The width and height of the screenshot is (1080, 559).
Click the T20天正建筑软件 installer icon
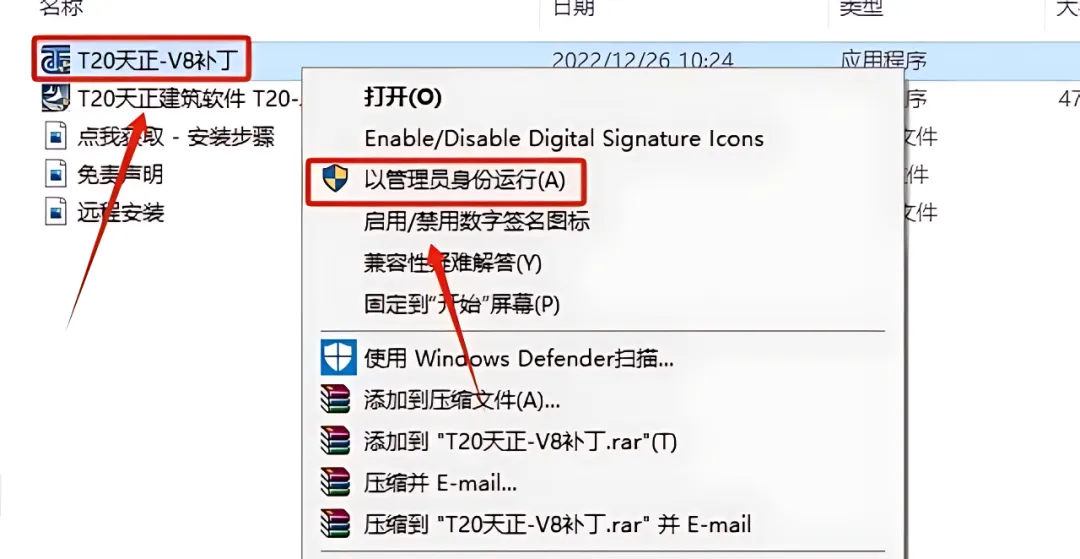[x=56, y=98]
